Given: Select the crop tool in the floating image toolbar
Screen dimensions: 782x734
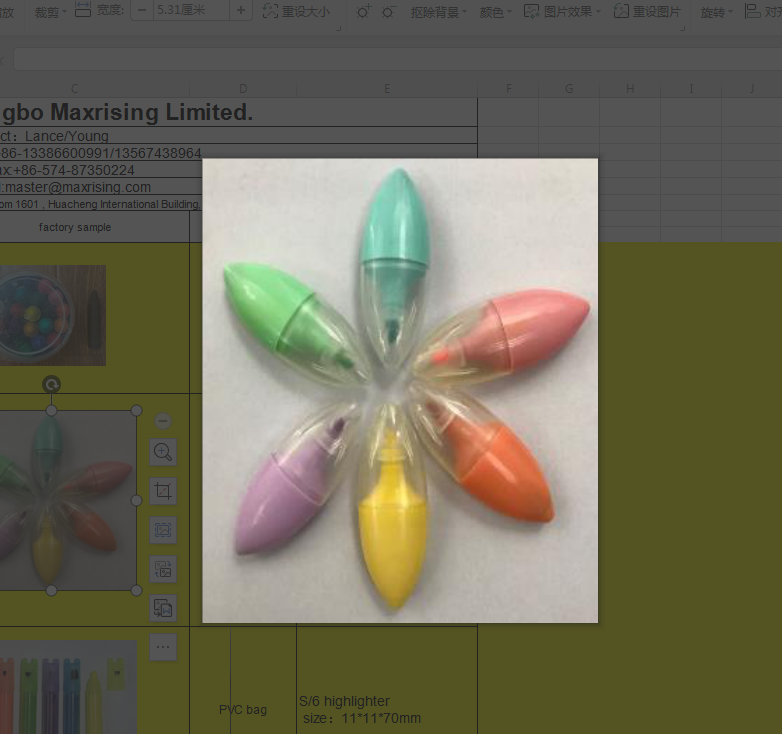Looking at the screenshot, I should [x=163, y=491].
